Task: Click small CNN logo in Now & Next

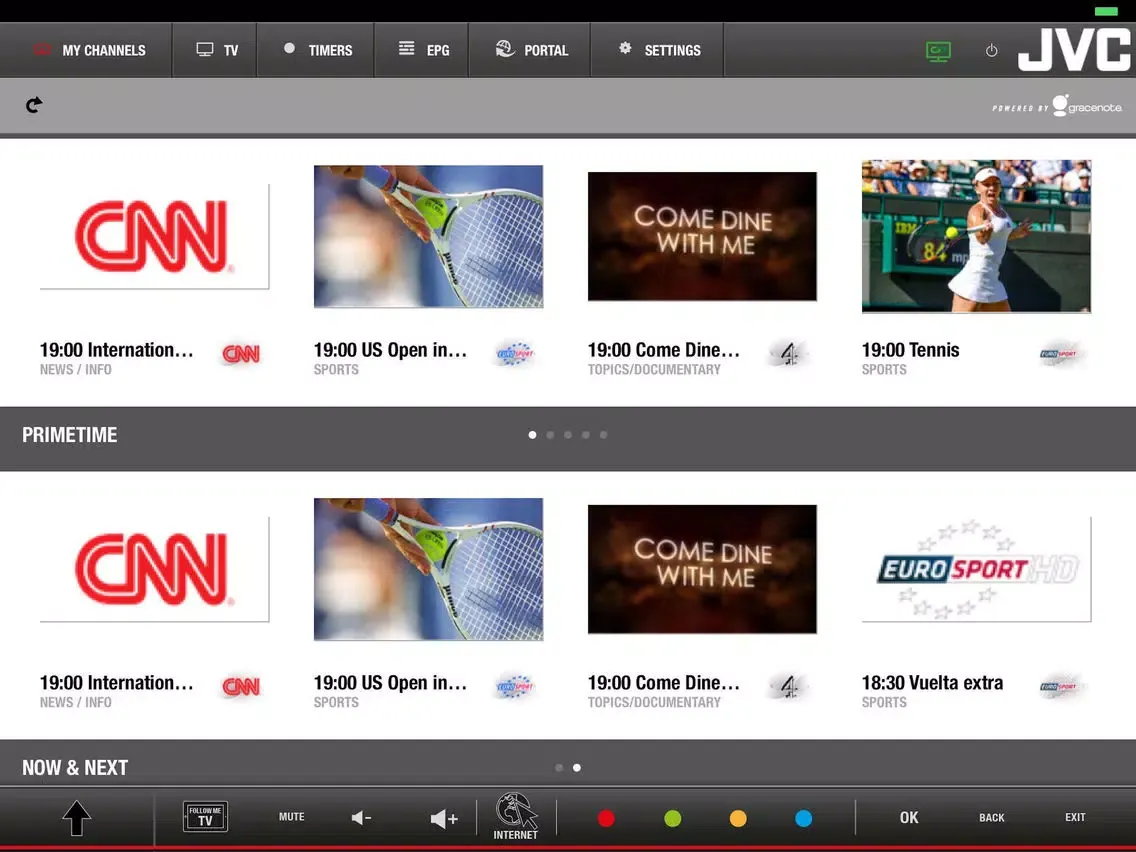Action: click(x=241, y=686)
